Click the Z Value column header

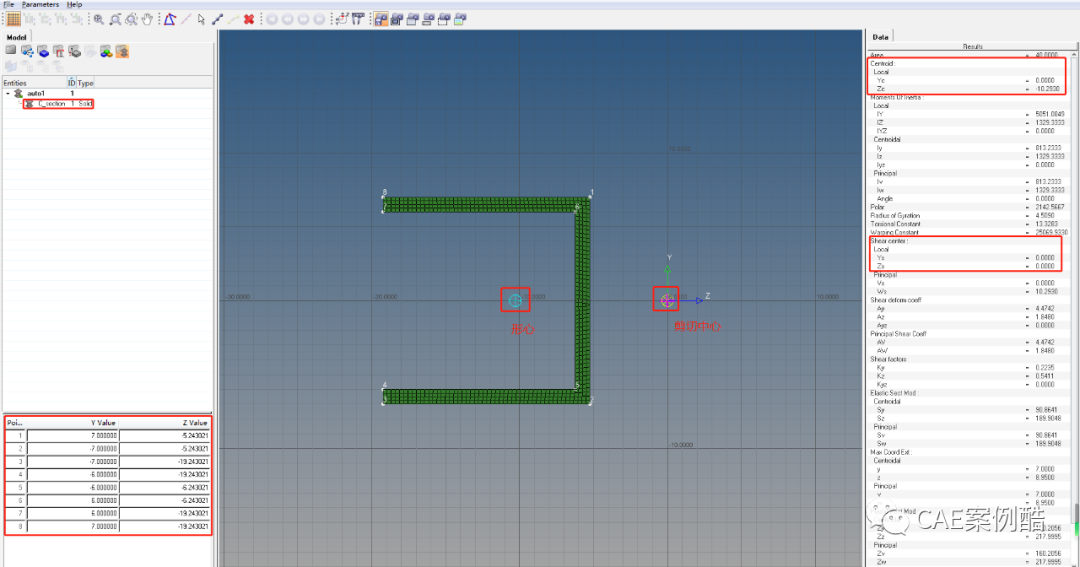pyautogui.click(x=165, y=422)
